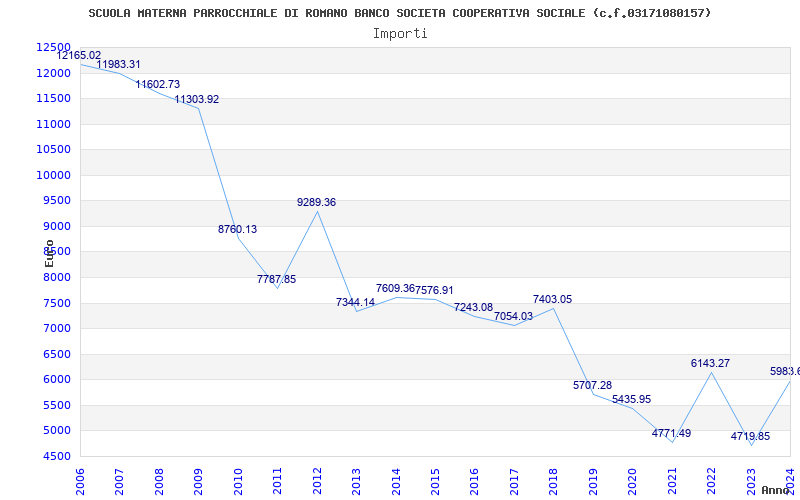The width and height of the screenshot is (800, 500).
Task: Click y-axis value 6500
Action: coord(56,354)
